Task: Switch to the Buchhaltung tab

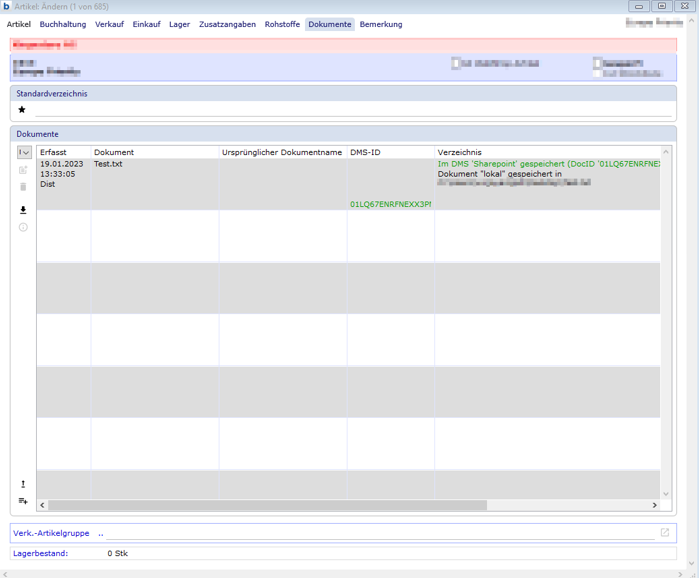Action: (63, 24)
